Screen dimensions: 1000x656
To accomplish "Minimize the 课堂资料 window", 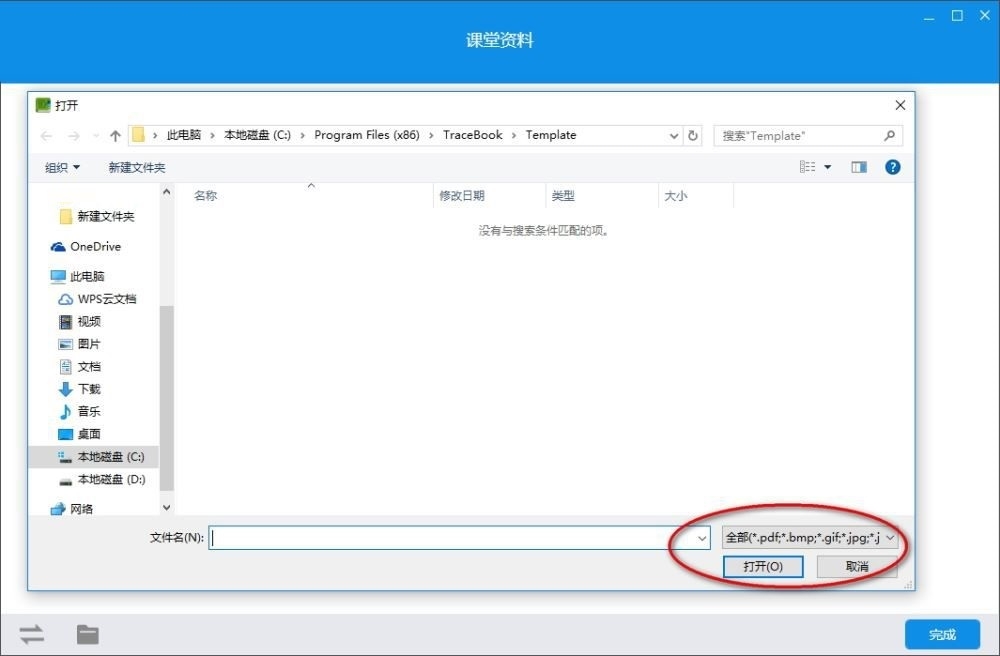I will point(929,17).
